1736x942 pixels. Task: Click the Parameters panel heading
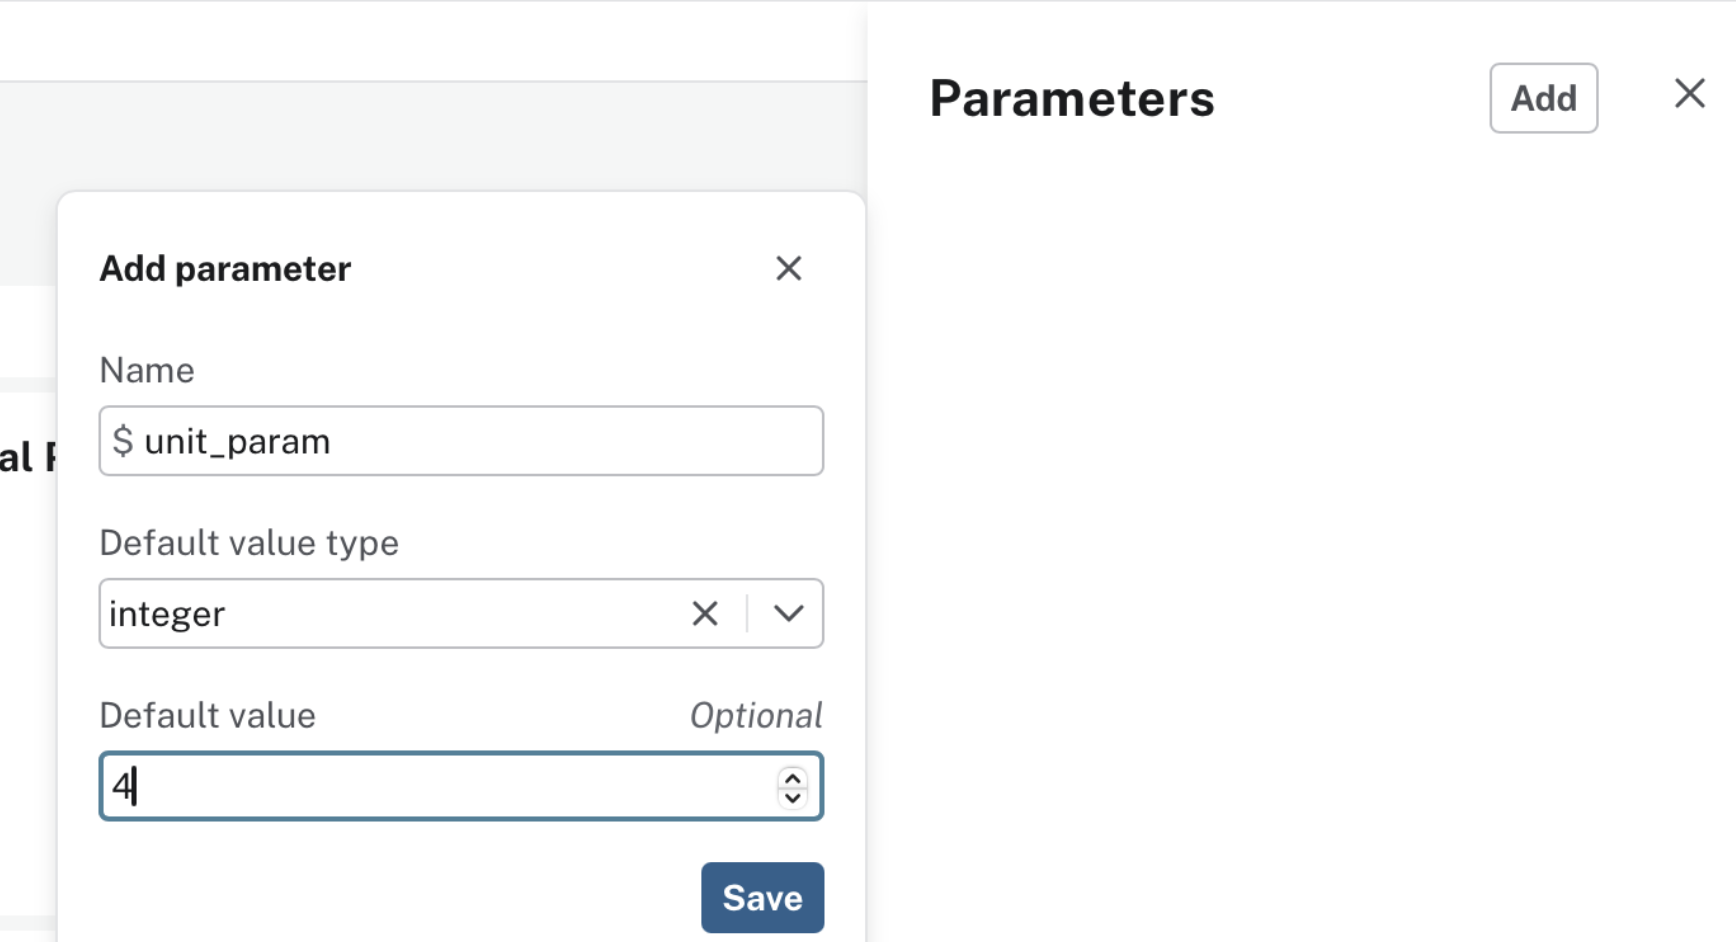(1071, 97)
